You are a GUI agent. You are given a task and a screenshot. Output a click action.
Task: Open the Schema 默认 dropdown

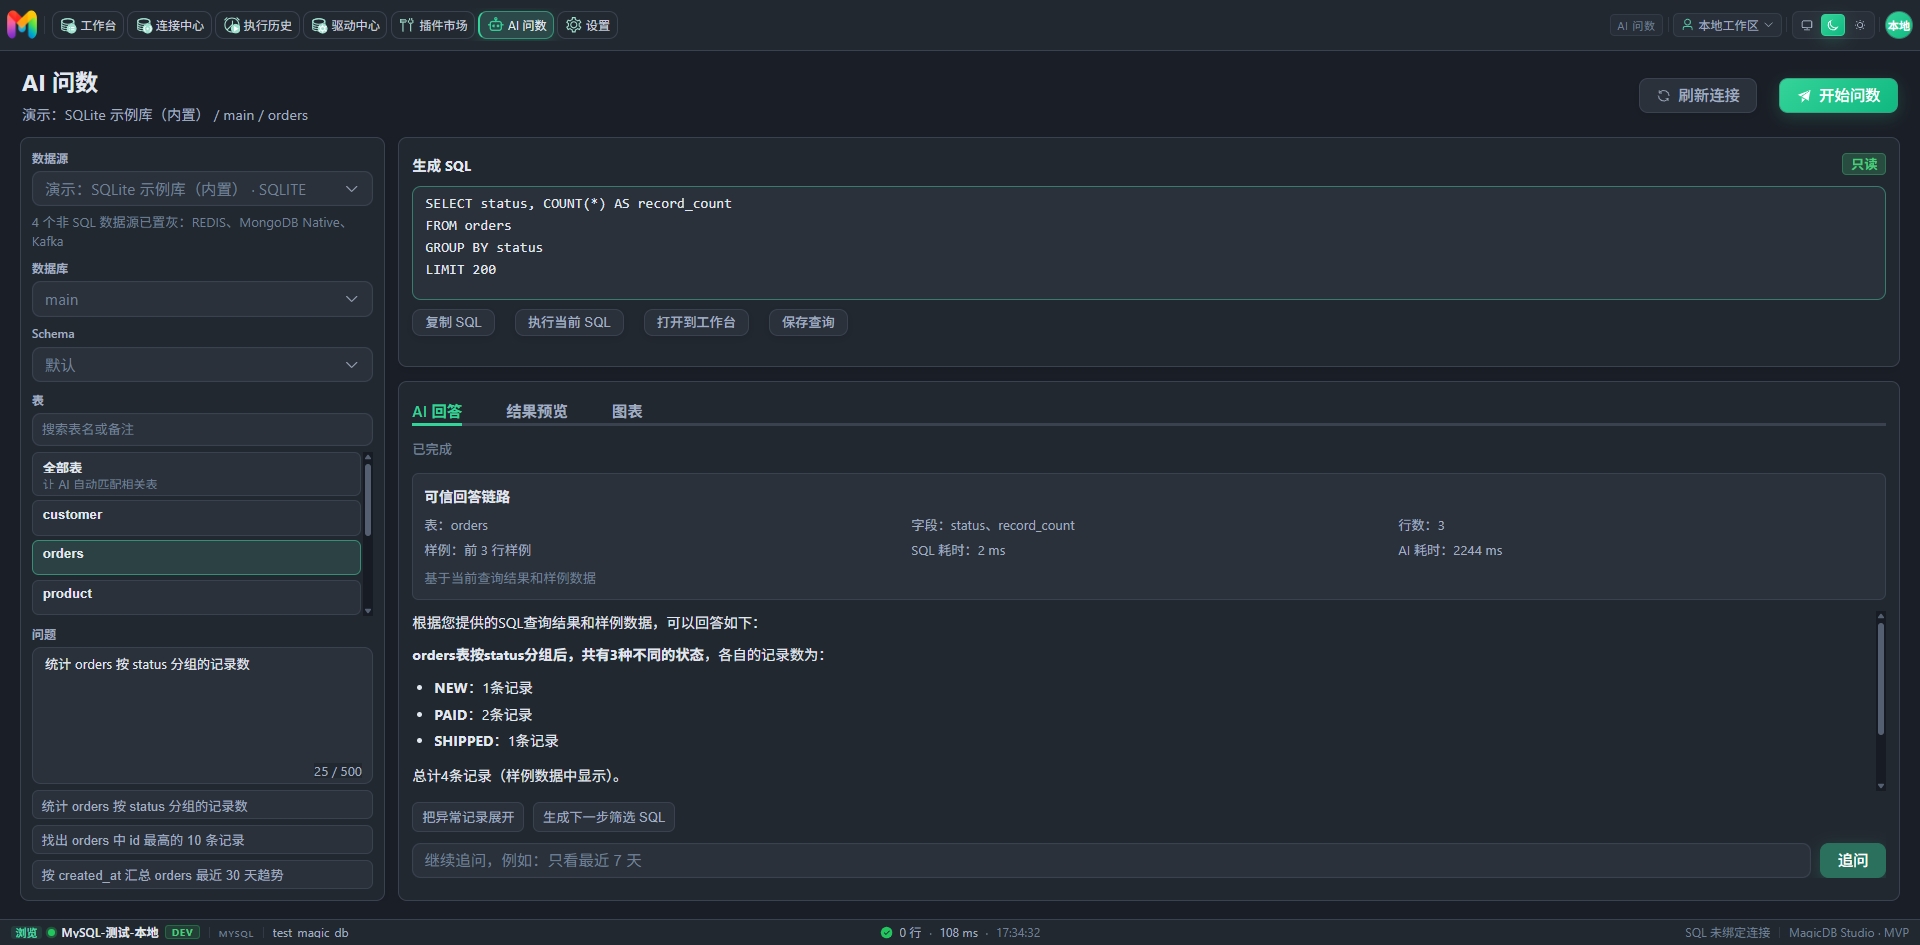202,365
